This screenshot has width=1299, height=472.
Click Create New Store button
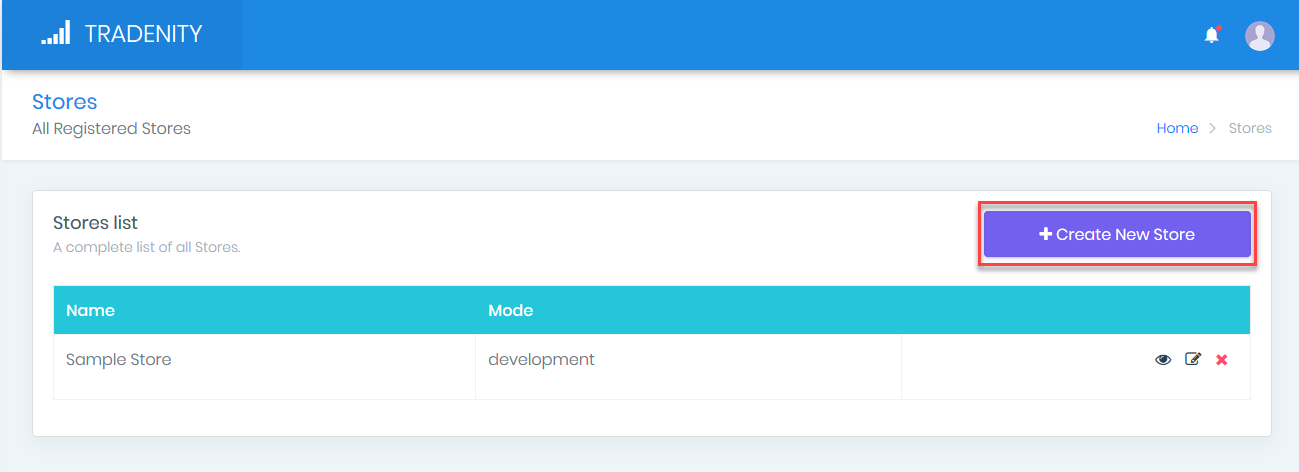[x=1117, y=234]
